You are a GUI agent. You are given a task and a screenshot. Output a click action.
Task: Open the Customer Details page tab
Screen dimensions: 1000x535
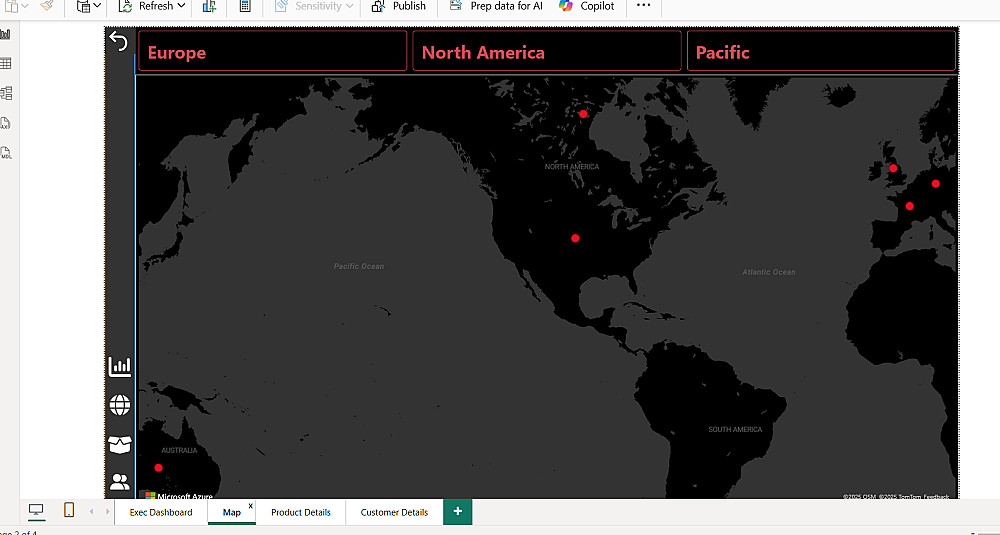[394, 512]
